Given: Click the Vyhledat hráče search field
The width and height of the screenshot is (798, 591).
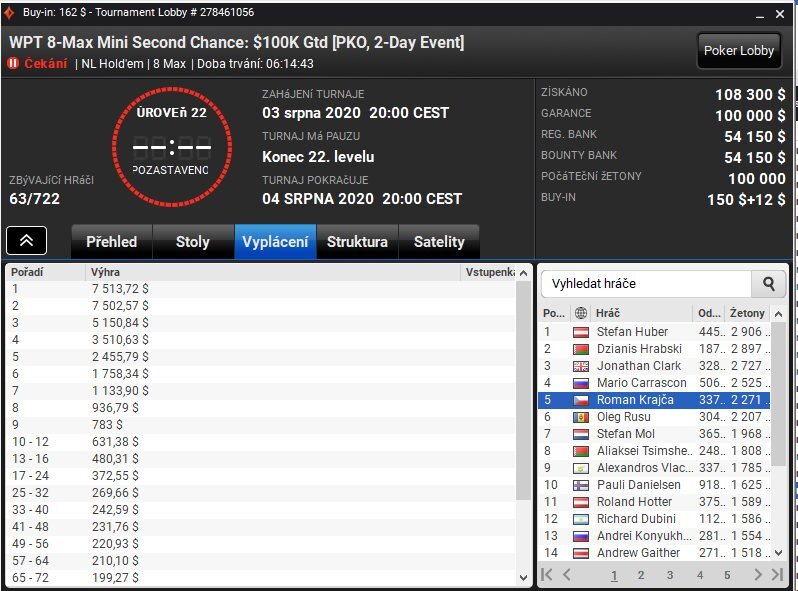Looking at the screenshot, I should click(646, 284).
